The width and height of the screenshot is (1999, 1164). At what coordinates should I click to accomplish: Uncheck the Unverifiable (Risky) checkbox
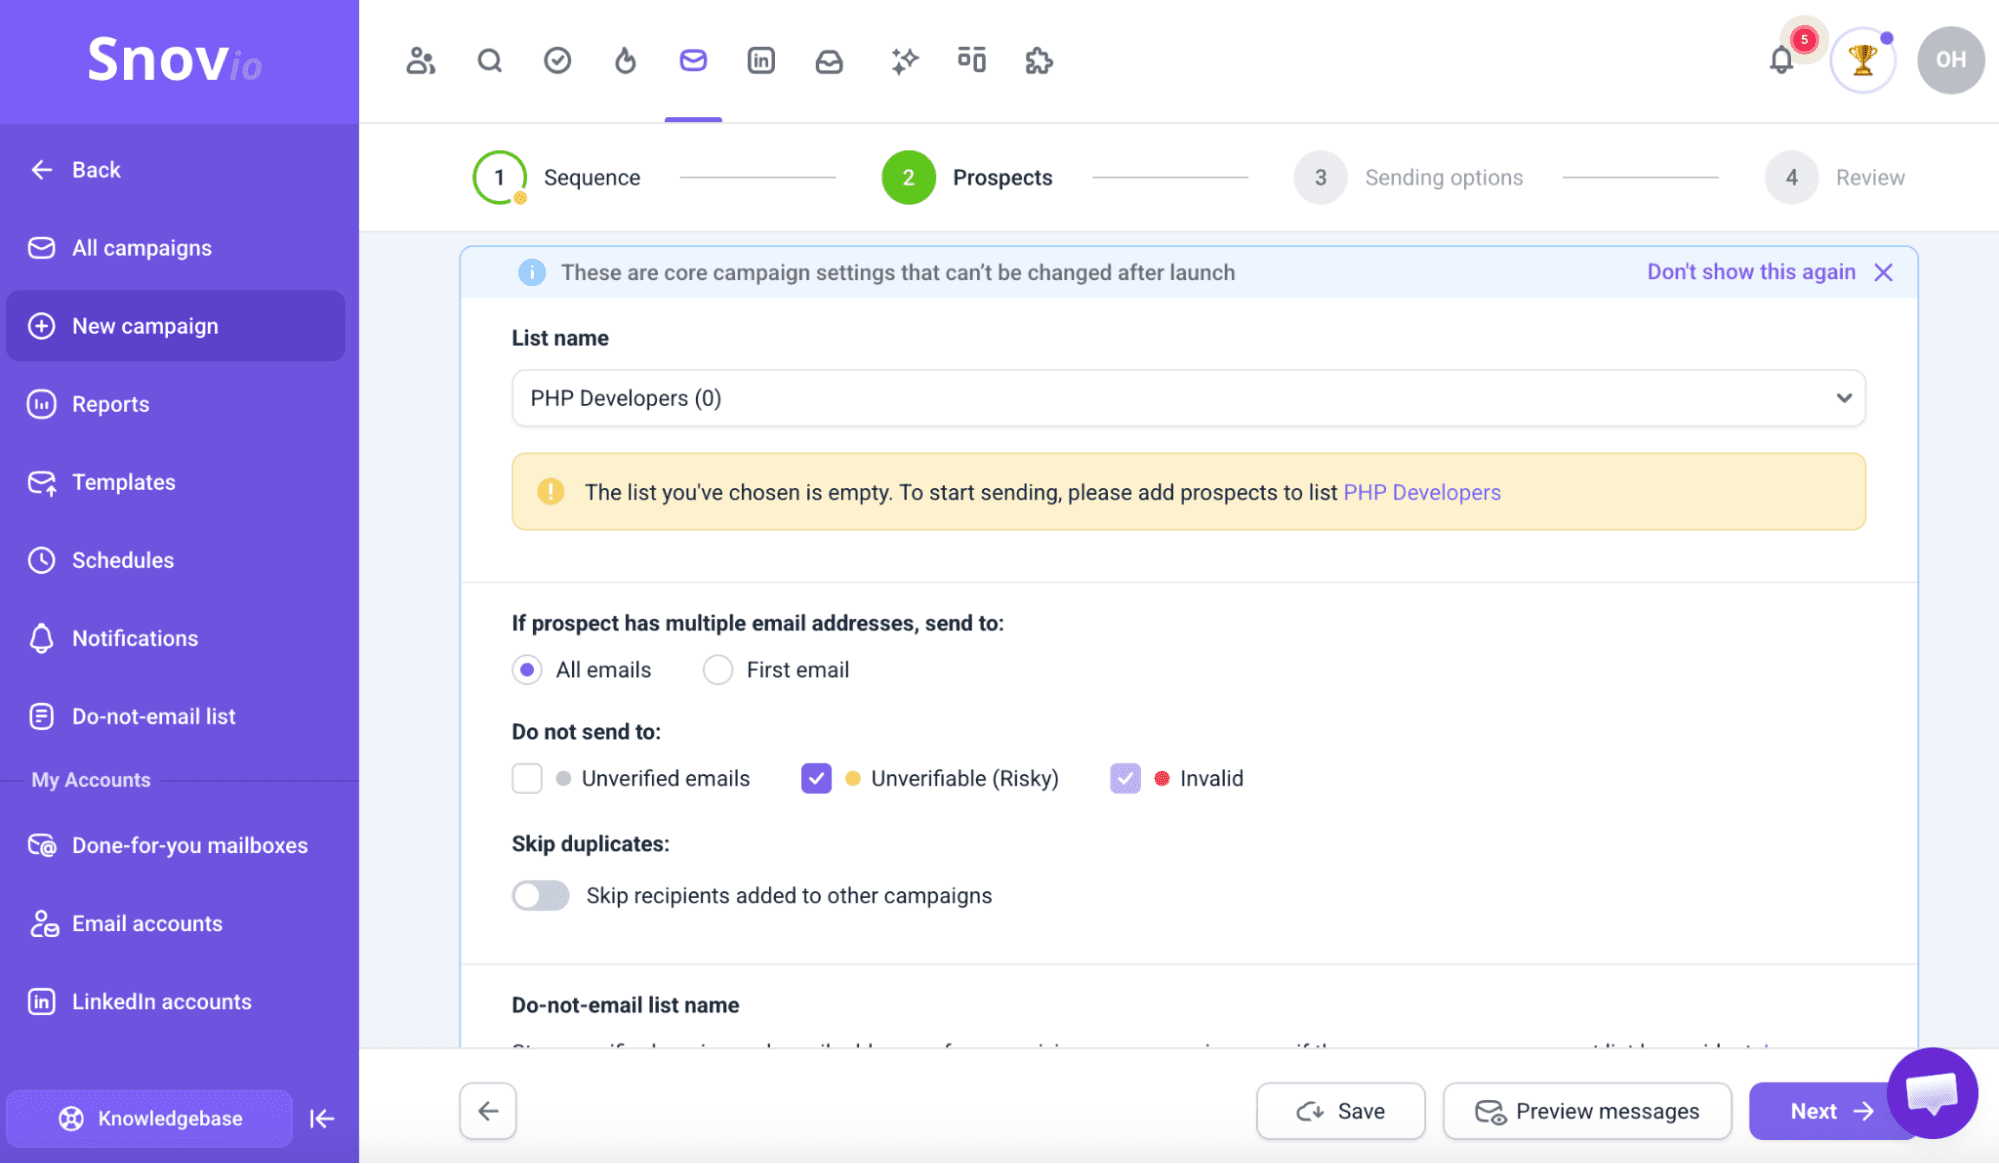point(816,779)
